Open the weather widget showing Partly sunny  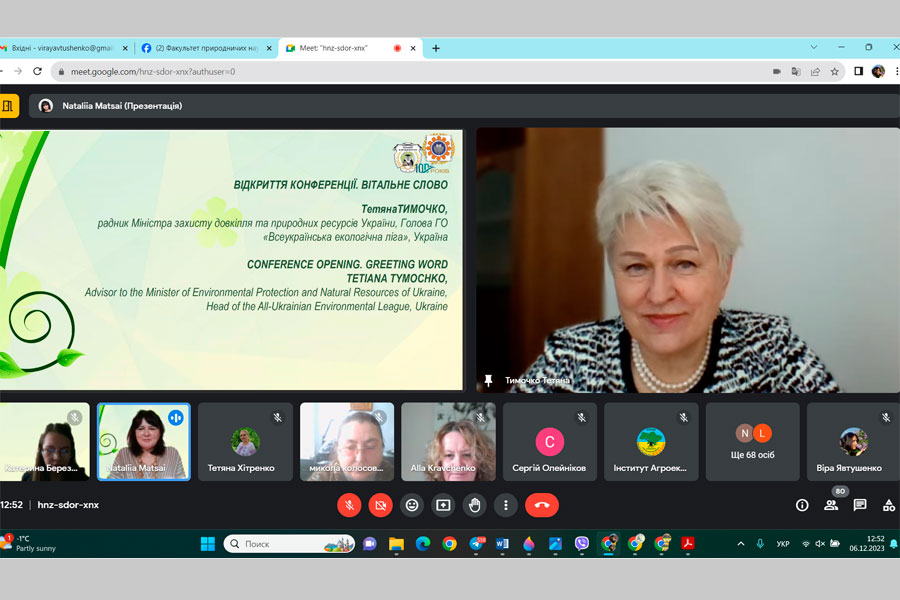click(29, 544)
